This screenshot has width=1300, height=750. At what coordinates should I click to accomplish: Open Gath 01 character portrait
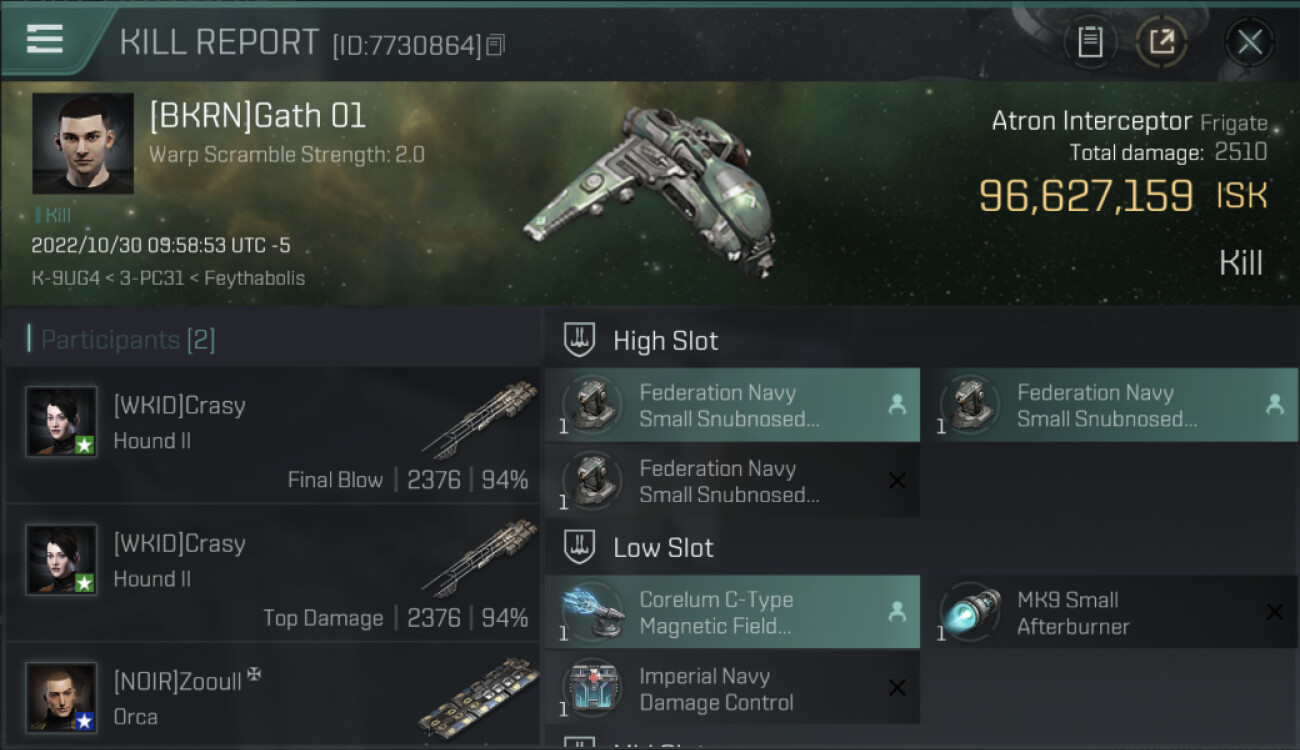(x=83, y=143)
